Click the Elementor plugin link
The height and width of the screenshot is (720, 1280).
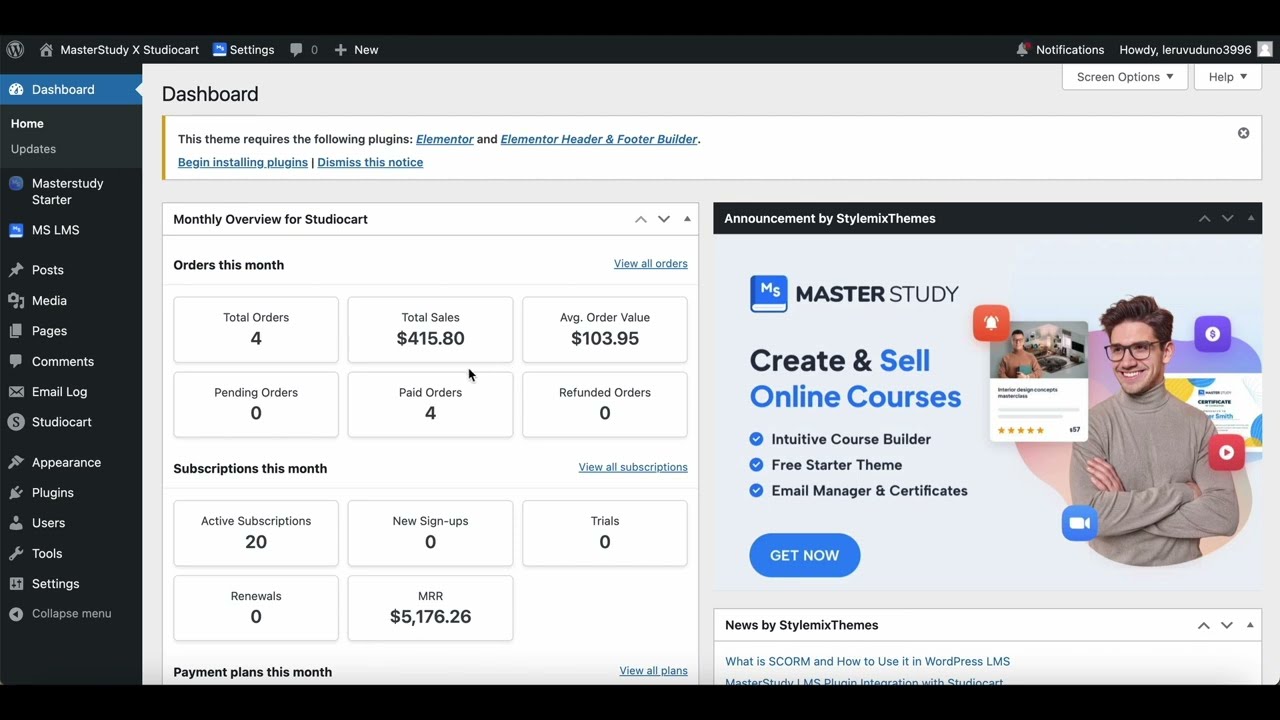pyautogui.click(x=445, y=139)
